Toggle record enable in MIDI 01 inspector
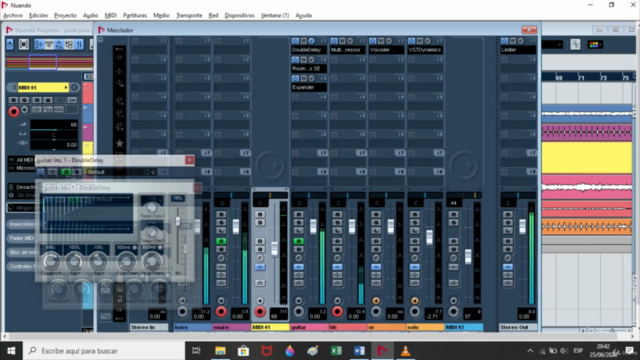This screenshot has width=640, height=360. (13, 111)
